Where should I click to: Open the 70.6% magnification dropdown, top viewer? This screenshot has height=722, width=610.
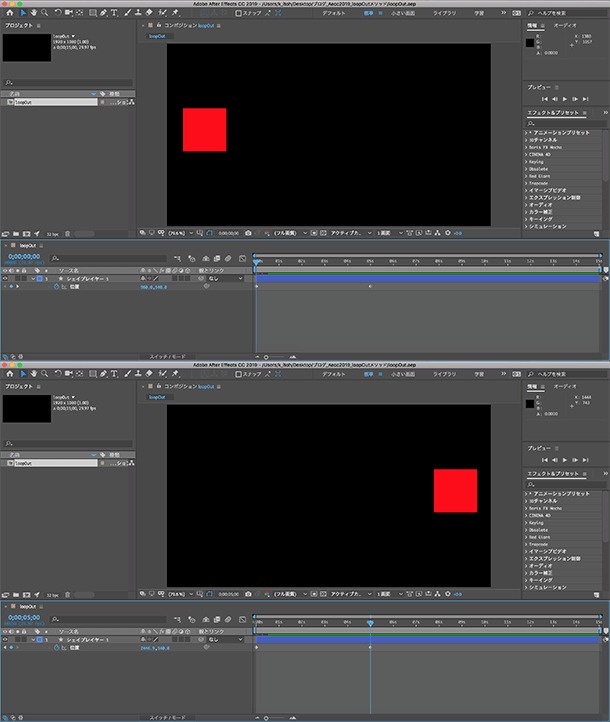180,233
